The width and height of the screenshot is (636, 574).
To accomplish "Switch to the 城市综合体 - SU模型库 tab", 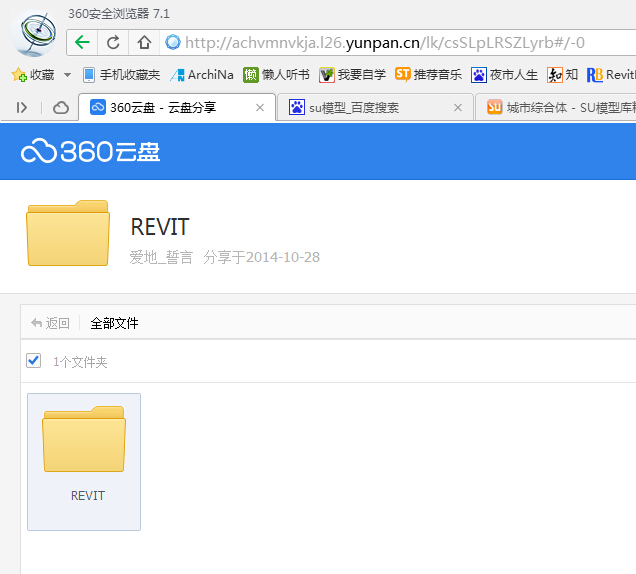I will click(x=556, y=107).
